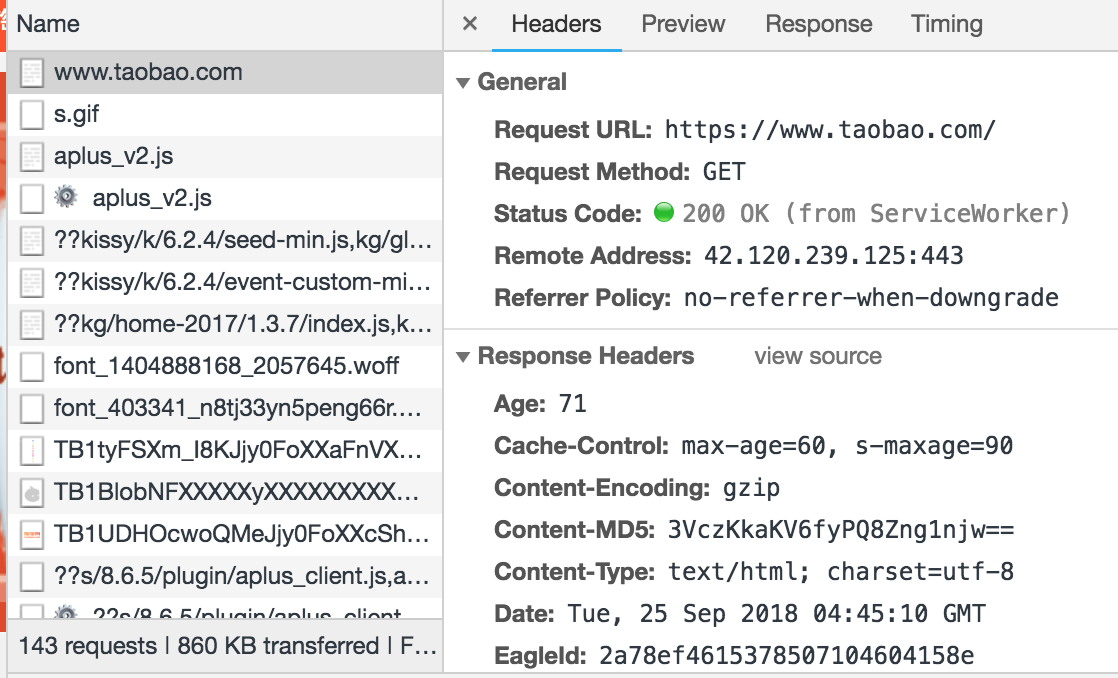The image size is (1118, 678).
Task: Open the Response tab
Action: (818, 24)
